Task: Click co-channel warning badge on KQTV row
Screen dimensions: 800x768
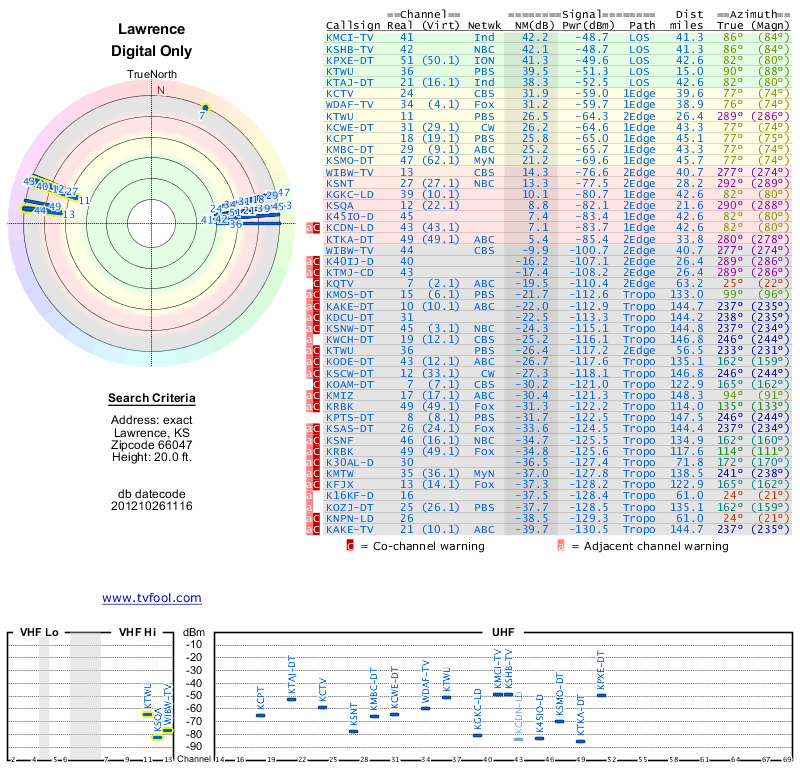Action: click(x=316, y=283)
